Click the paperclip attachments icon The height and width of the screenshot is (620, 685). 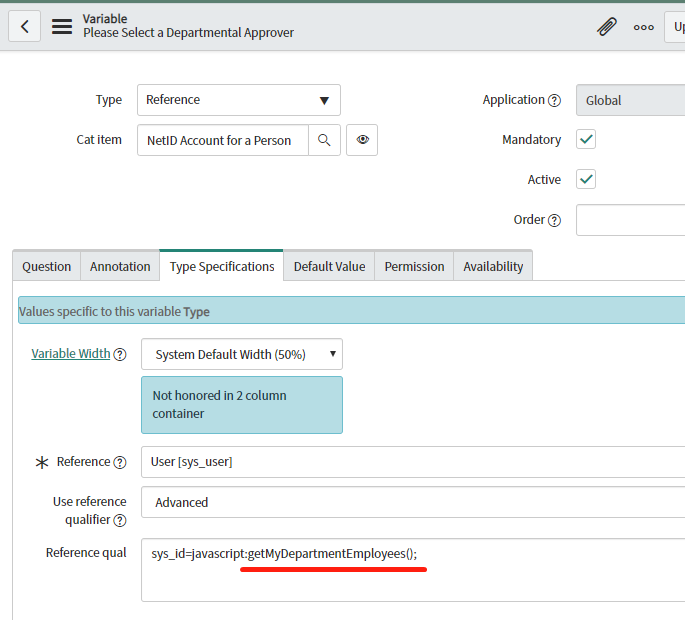[x=606, y=26]
